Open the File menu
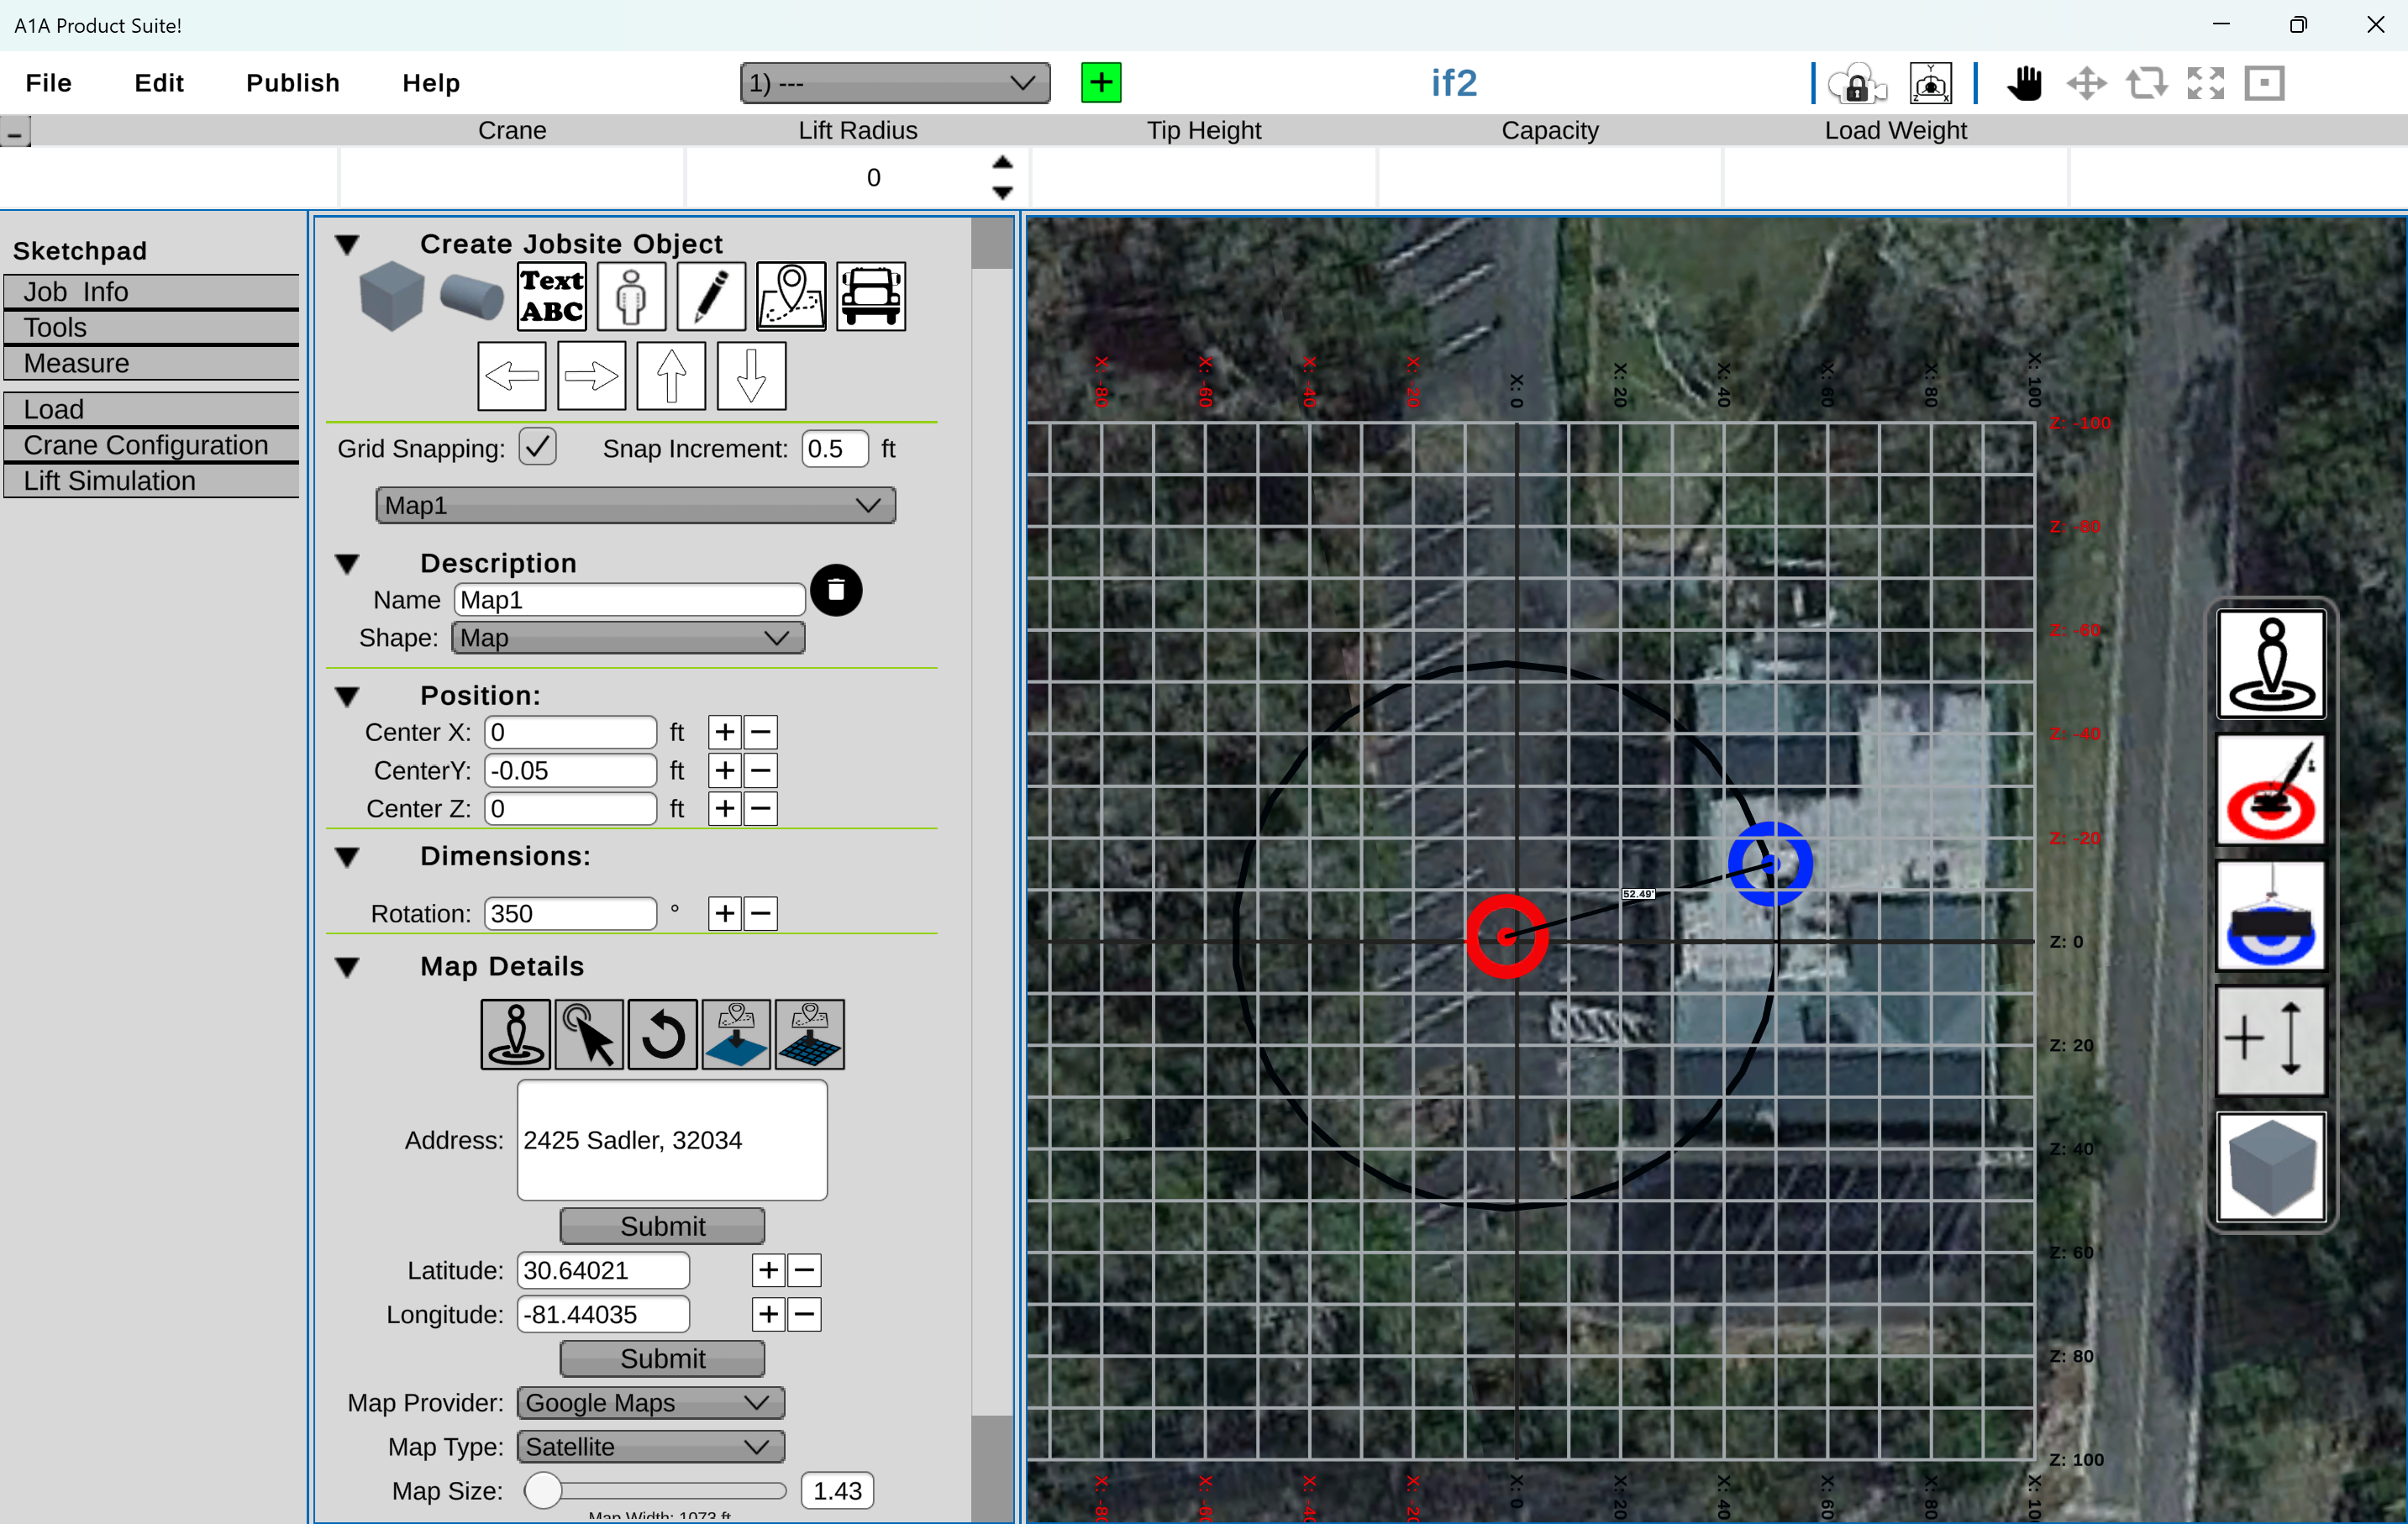 [48, 83]
